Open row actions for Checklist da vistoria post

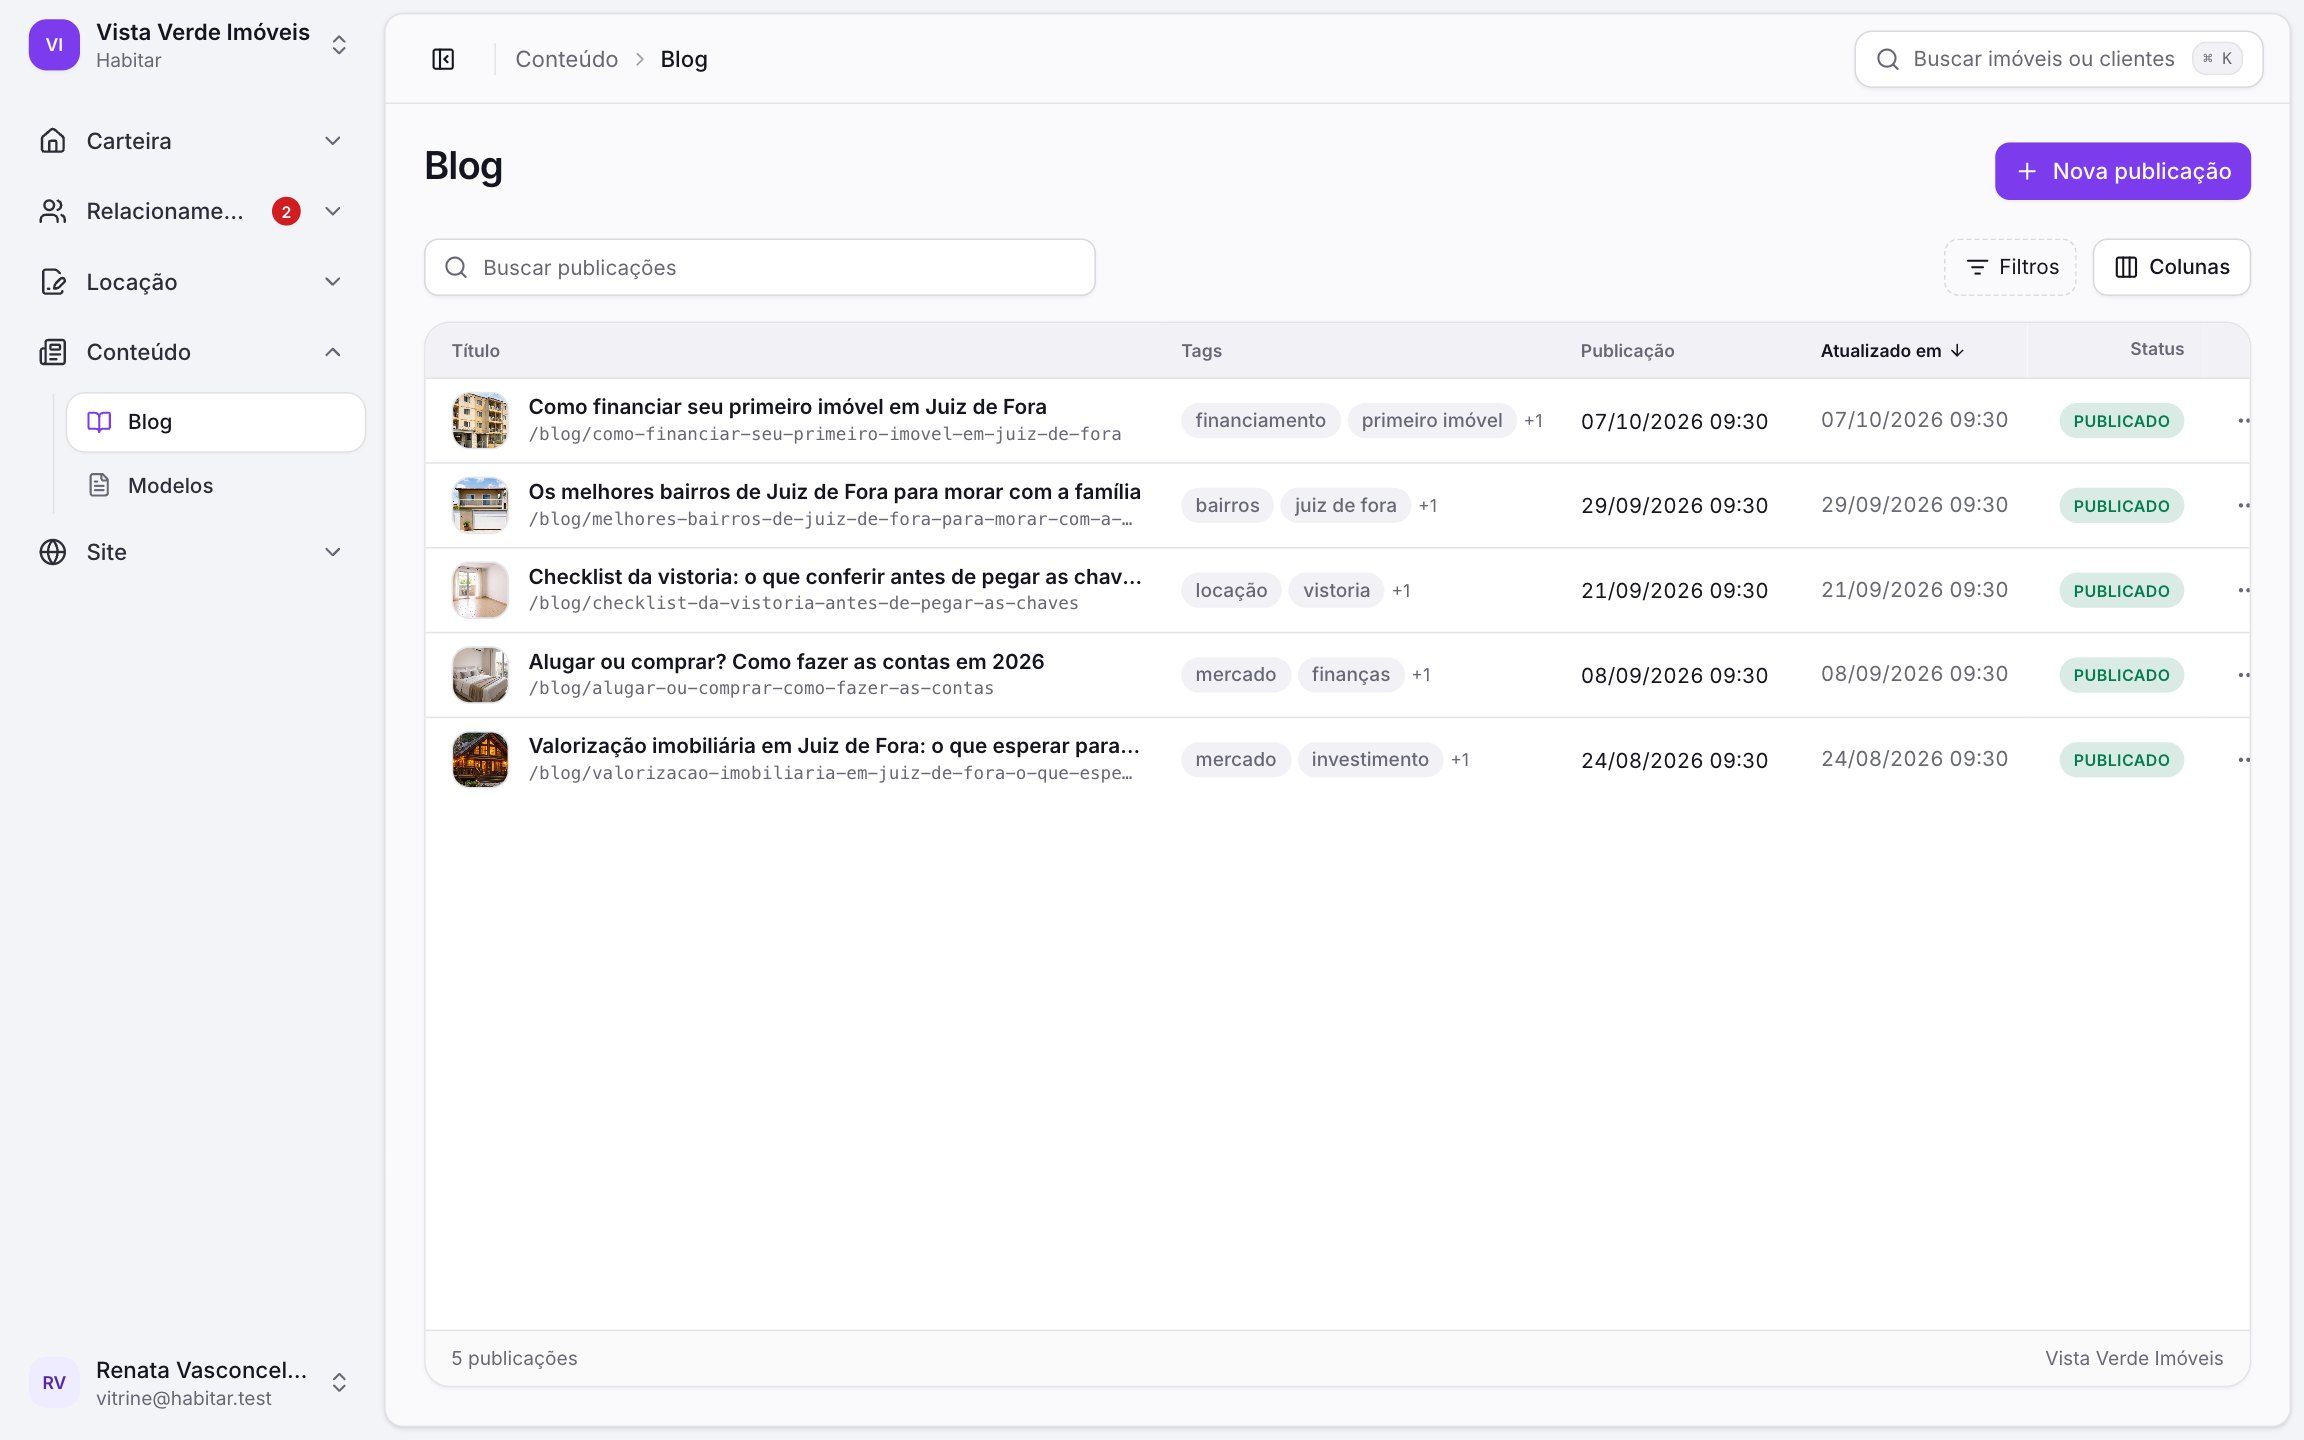coord(2243,590)
